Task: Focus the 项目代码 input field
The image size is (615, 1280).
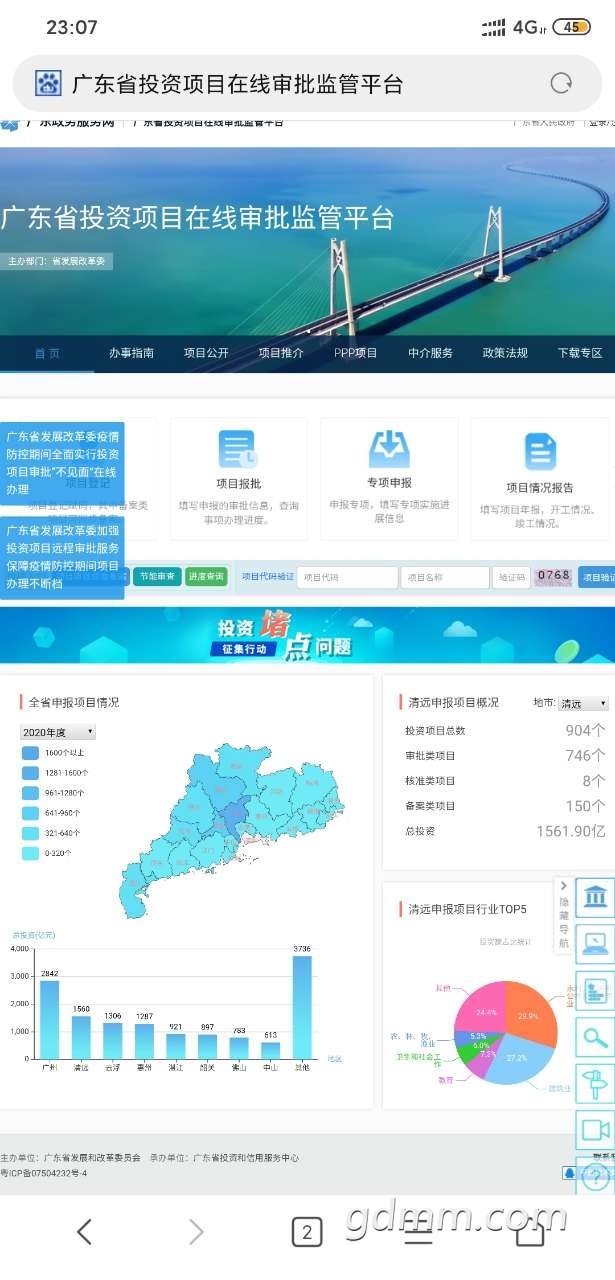Action: (x=347, y=577)
